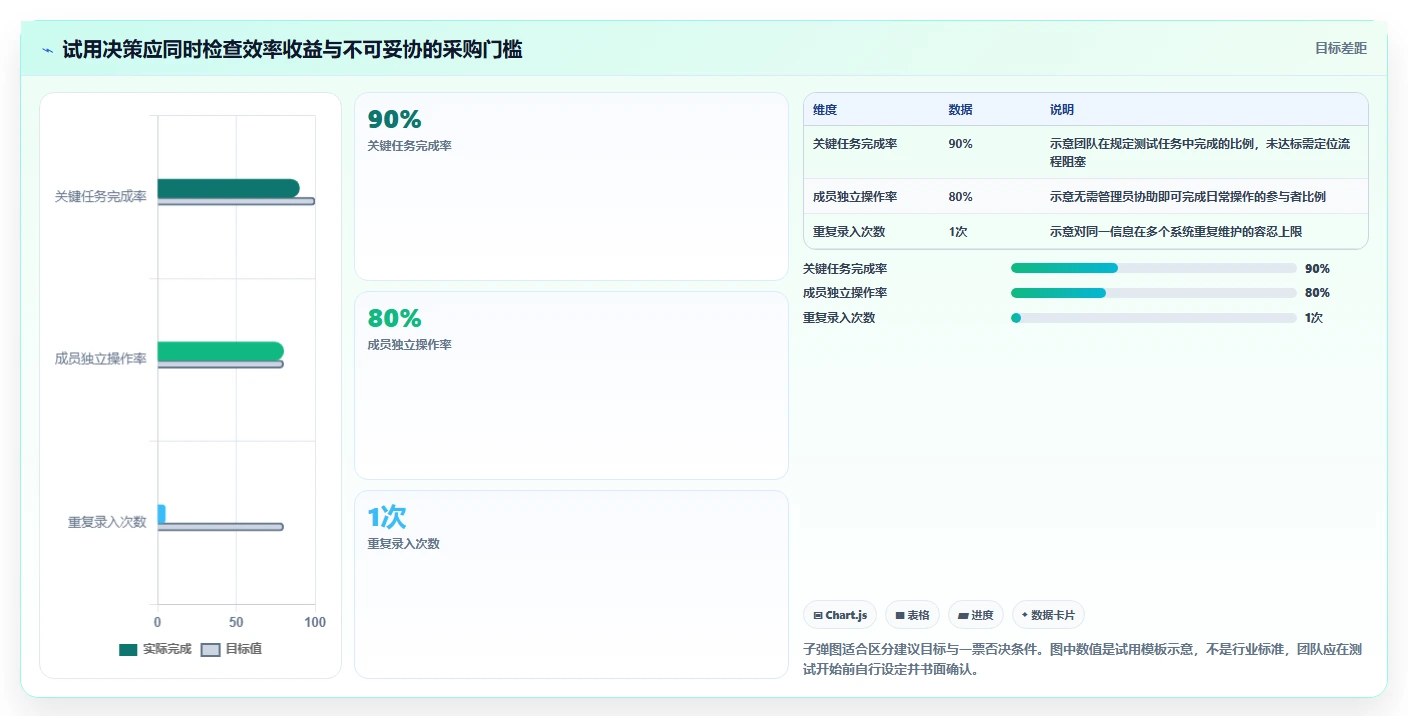
Task: Select the 进度 tag chip
Action: tap(976, 615)
